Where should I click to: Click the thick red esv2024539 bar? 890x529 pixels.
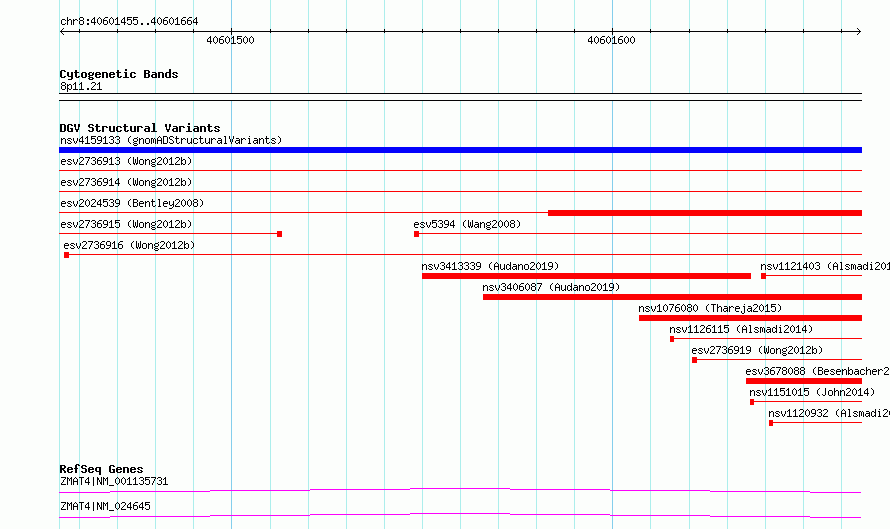pyautogui.click(x=705, y=213)
